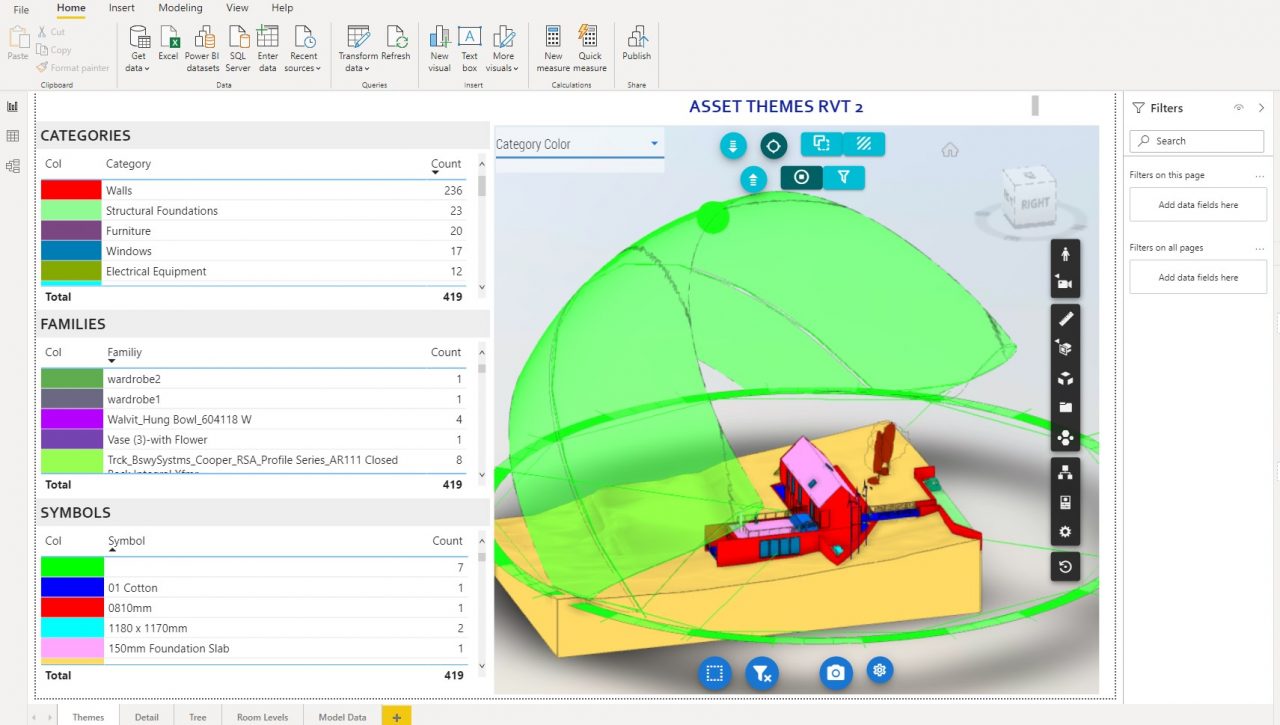Click the green color swatch beside Structural Foundations
1280x725 pixels.
tap(72, 210)
